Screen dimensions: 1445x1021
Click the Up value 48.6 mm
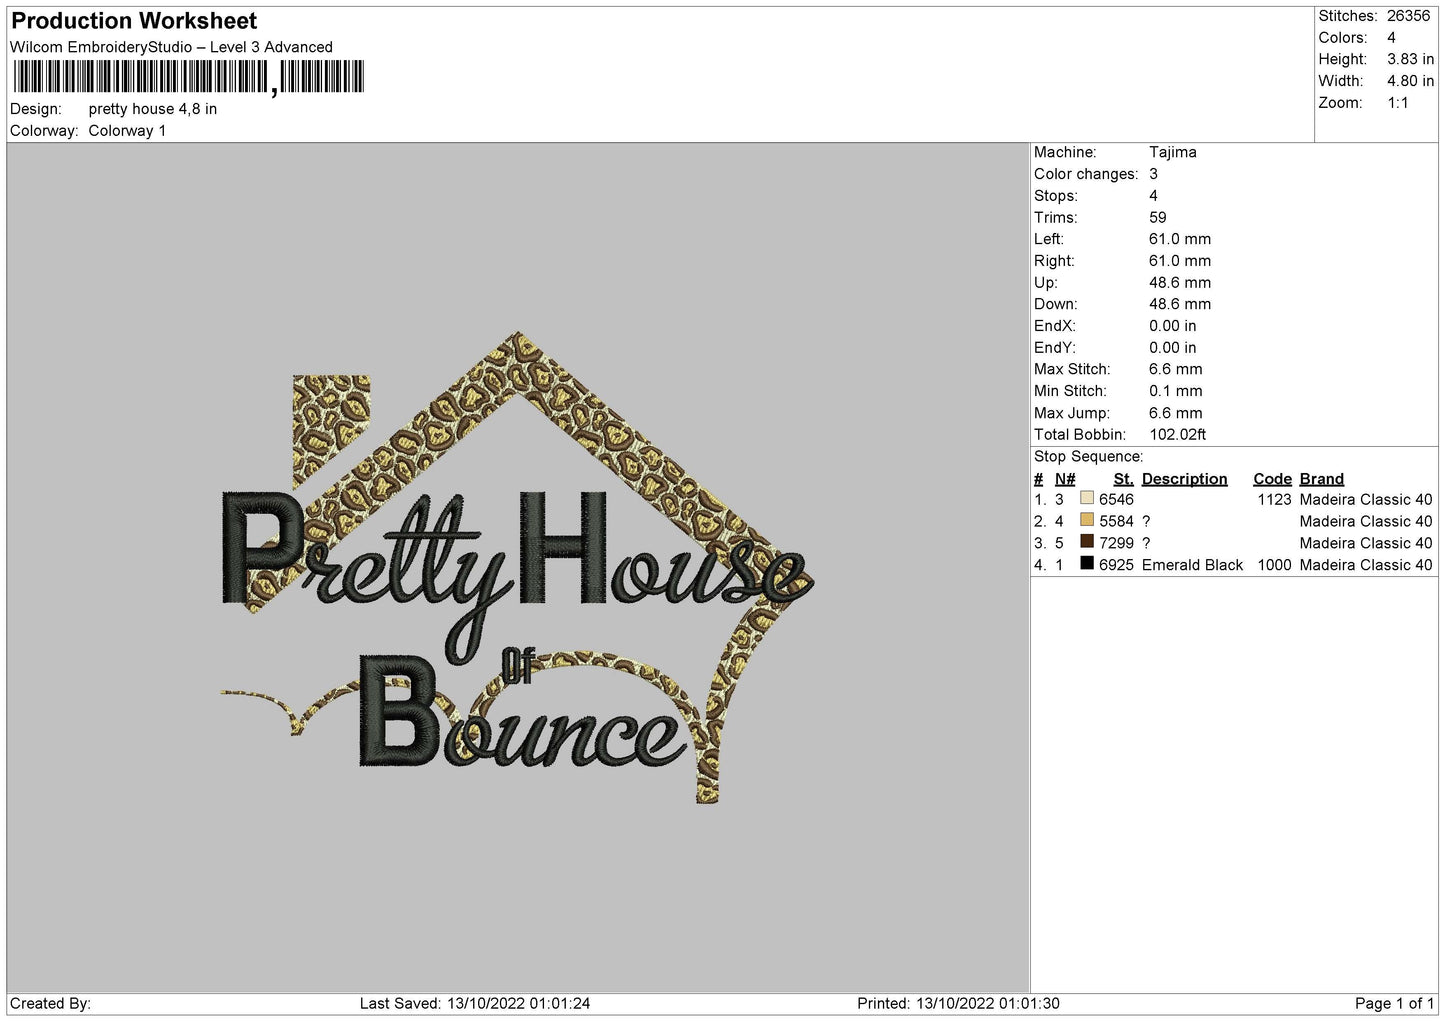[x=1180, y=283]
